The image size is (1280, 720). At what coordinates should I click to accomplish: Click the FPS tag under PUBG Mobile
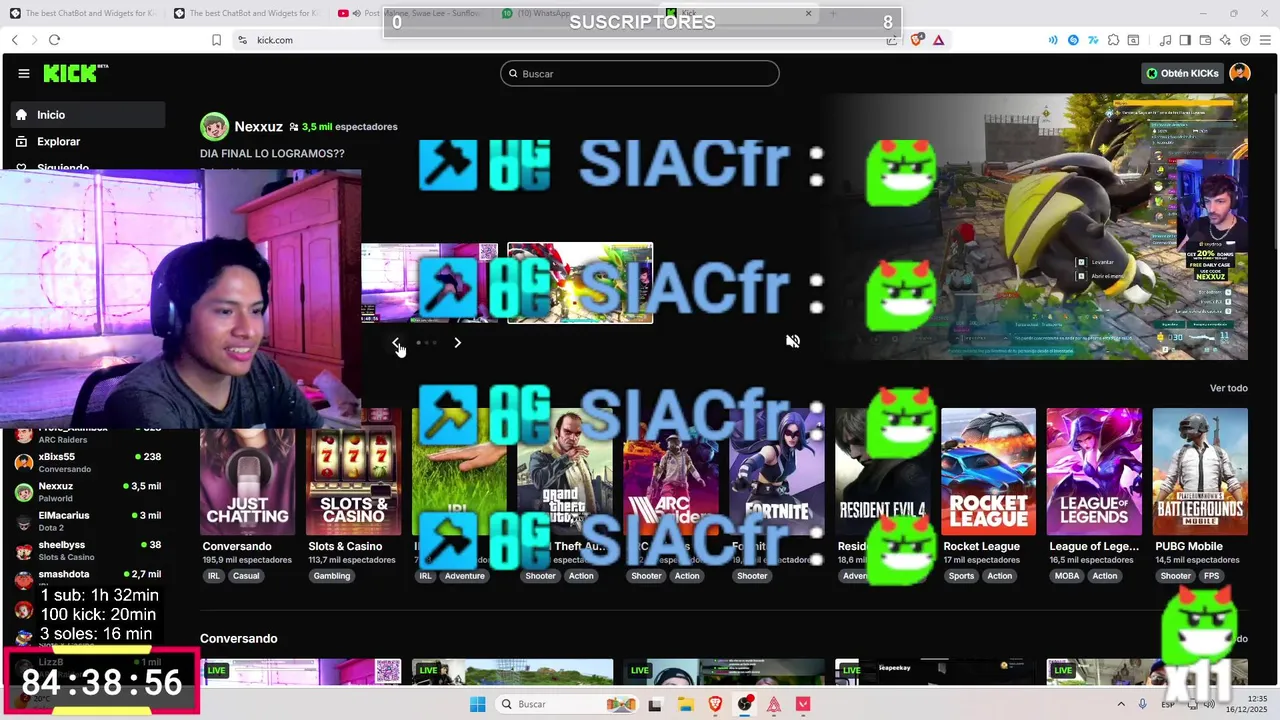pos(1212,576)
